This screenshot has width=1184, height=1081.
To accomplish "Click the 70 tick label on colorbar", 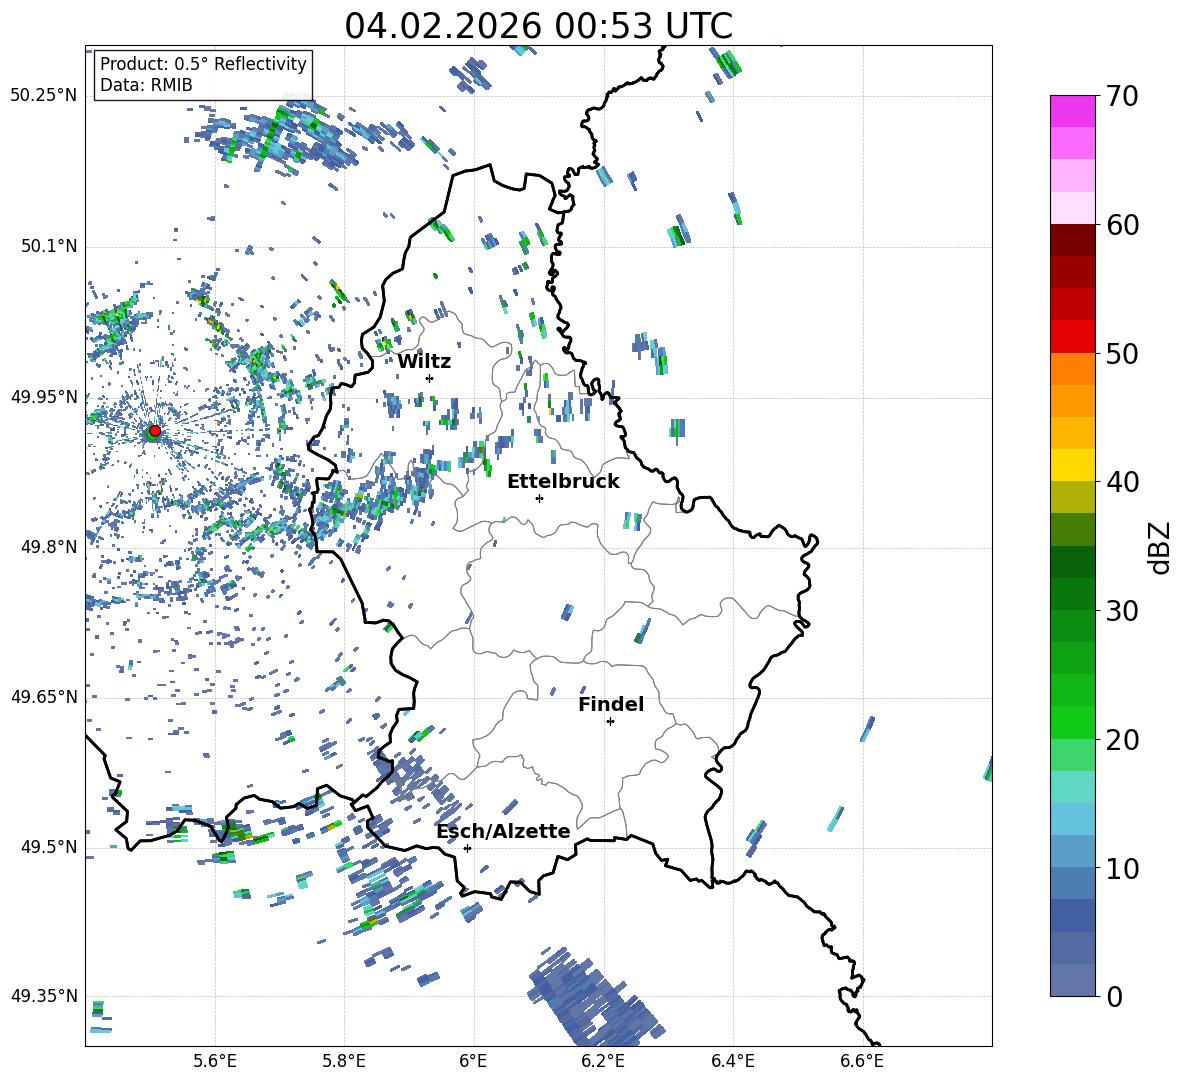I will coord(1121,96).
